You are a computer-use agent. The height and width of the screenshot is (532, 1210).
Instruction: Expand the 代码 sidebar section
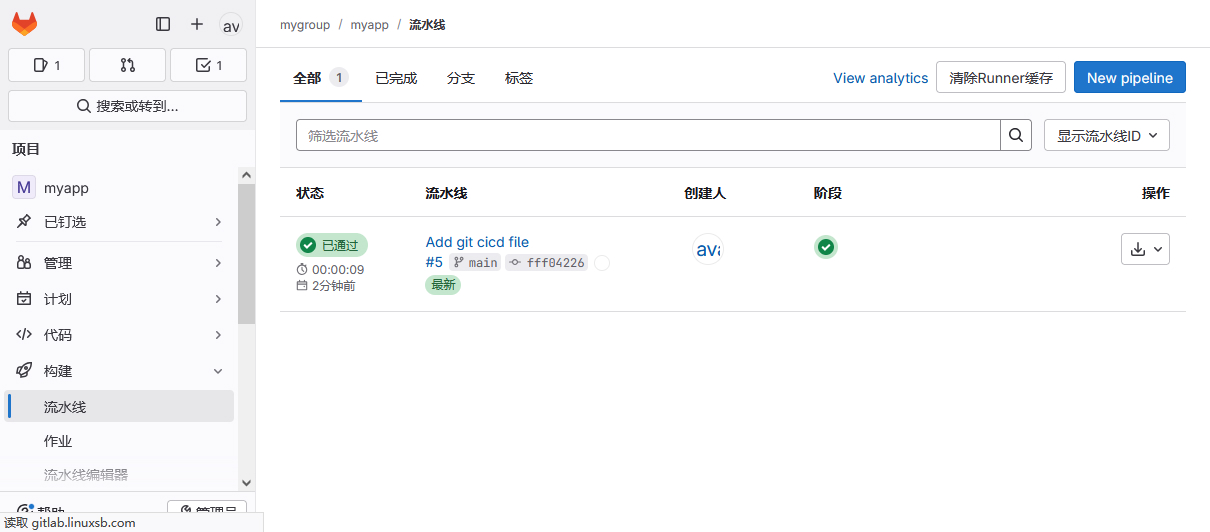click(x=120, y=335)
